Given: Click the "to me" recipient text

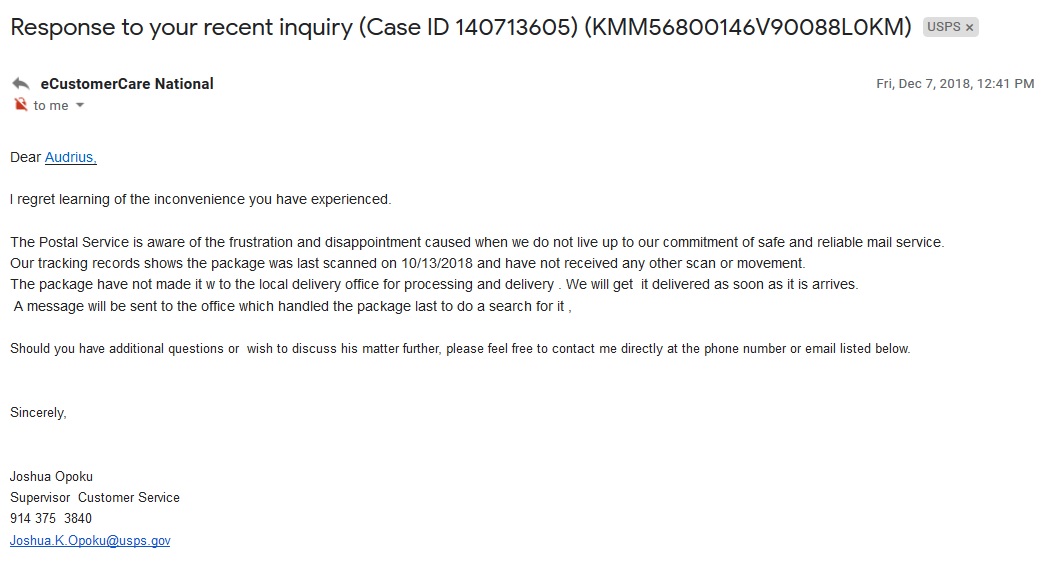Looking at the screenshot, I should (51, 106).
